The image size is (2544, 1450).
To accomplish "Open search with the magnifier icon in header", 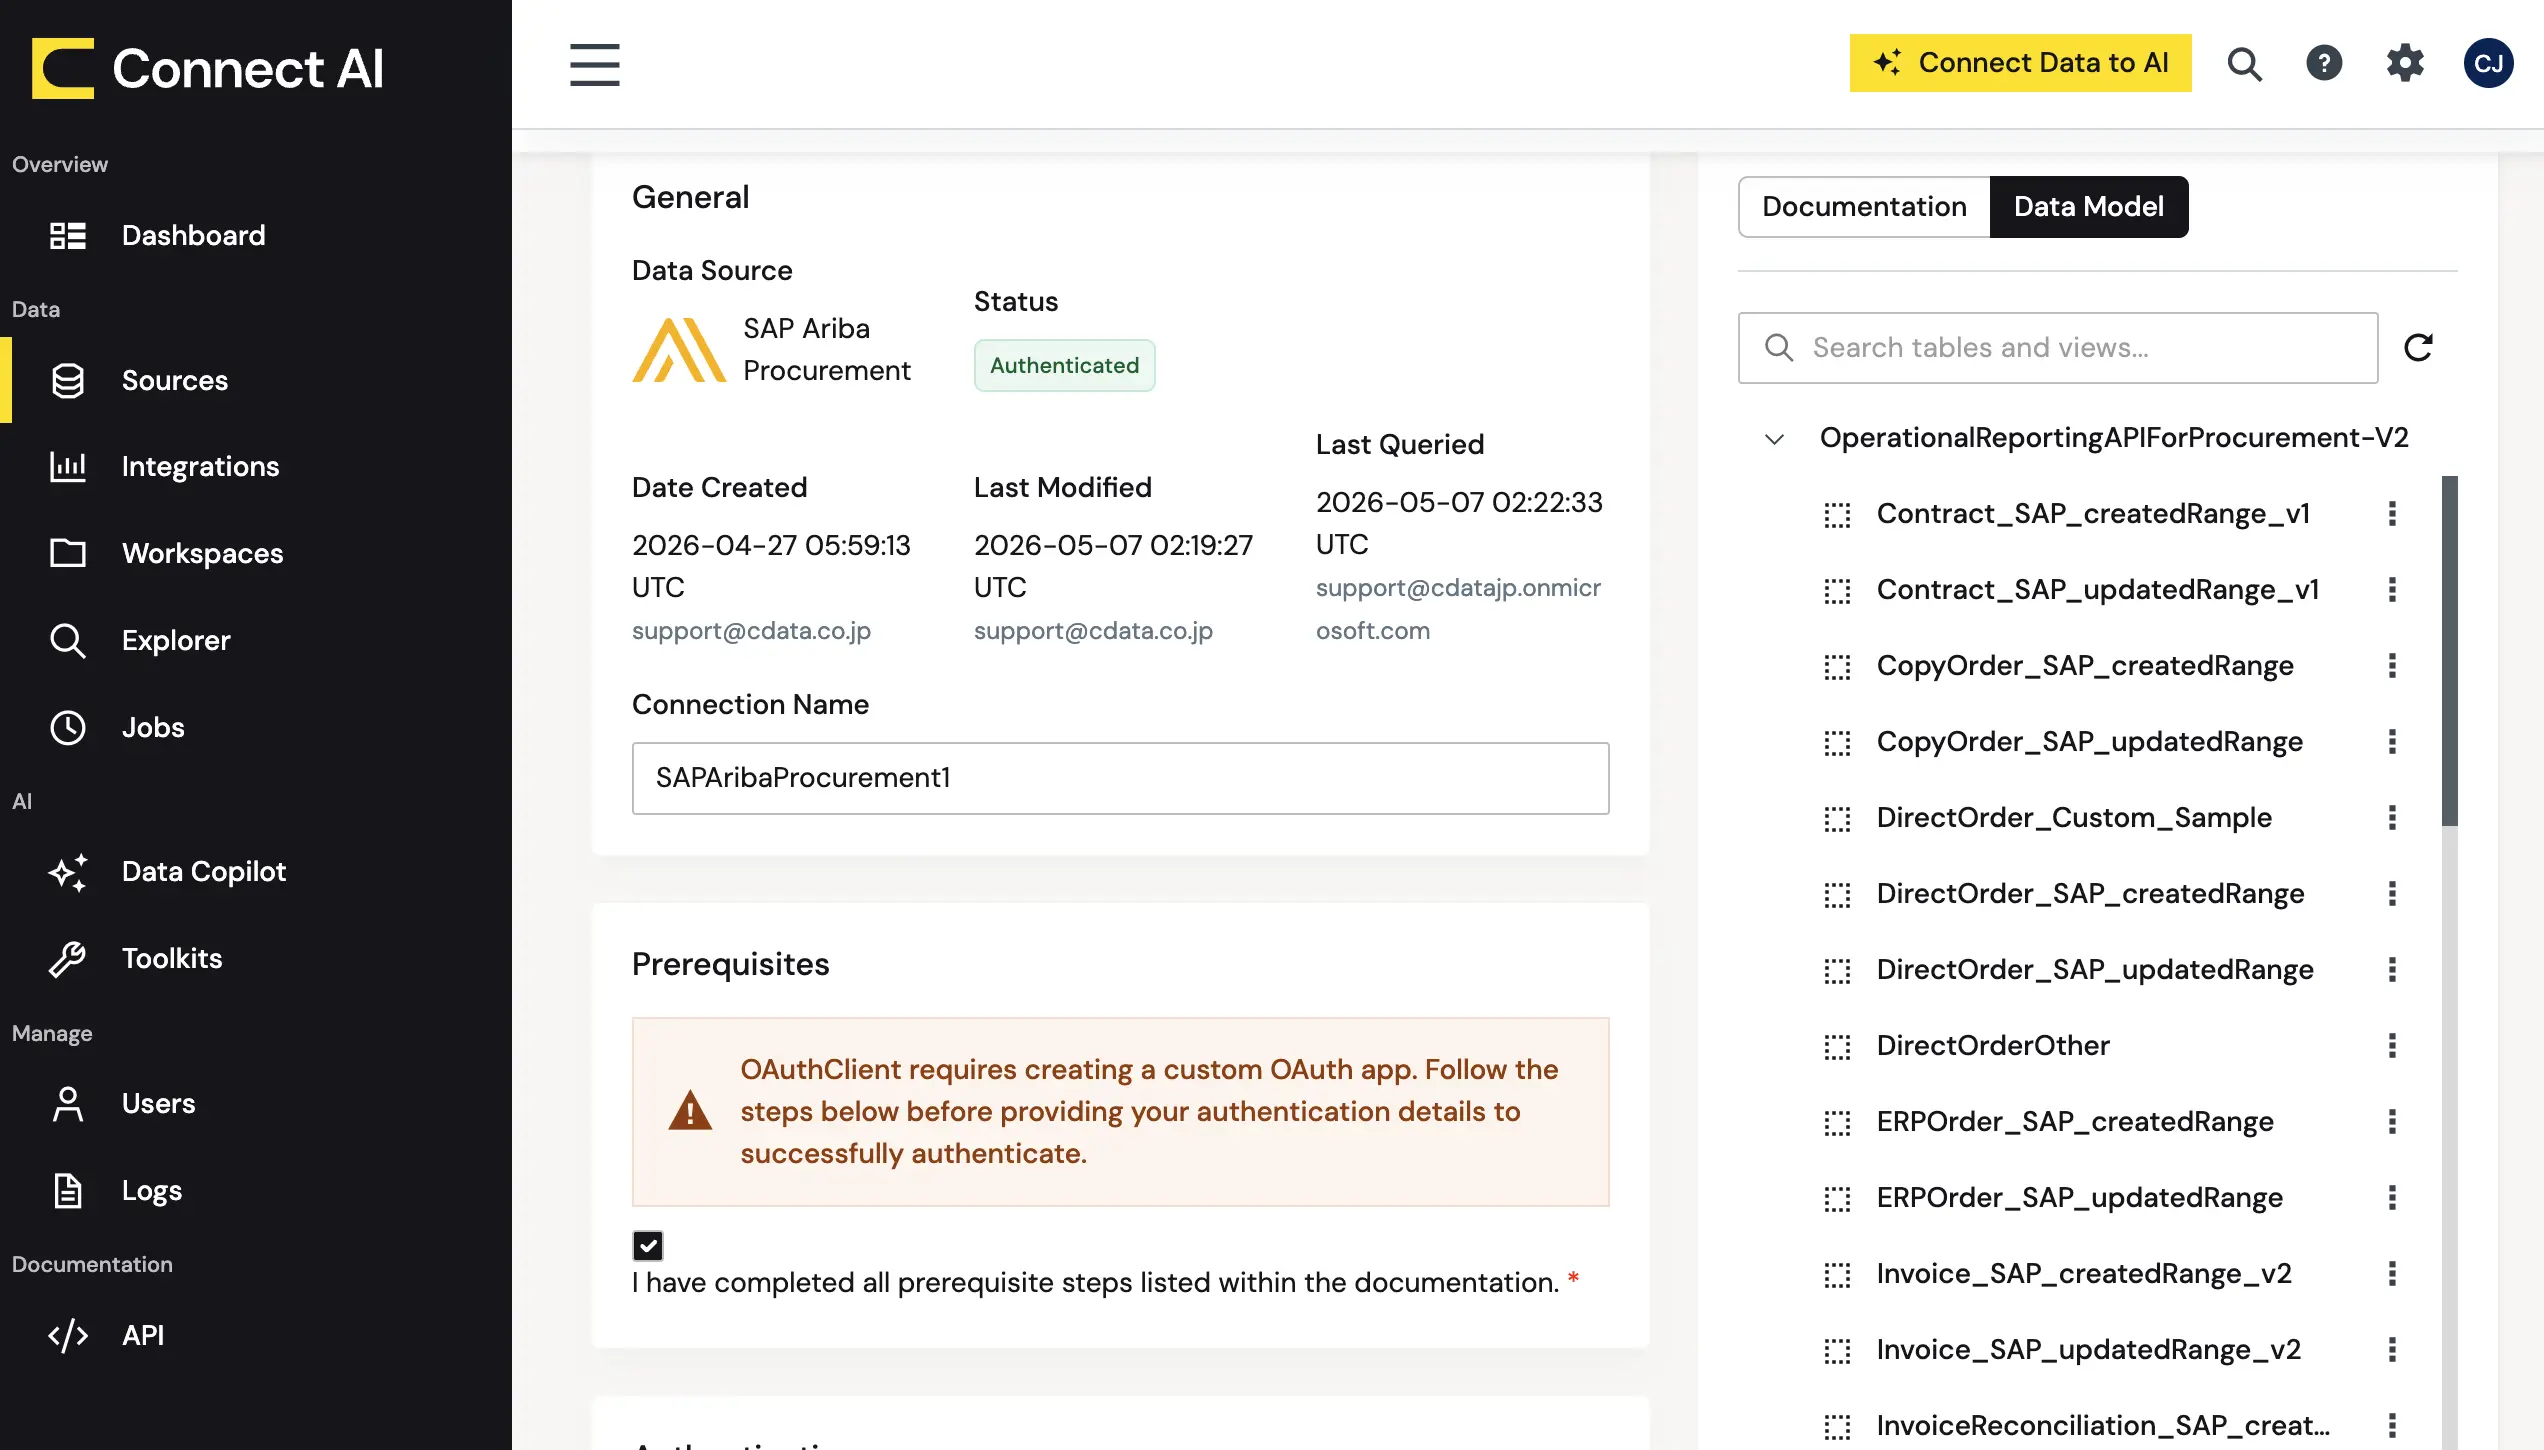I will (x=2244, y=64).
